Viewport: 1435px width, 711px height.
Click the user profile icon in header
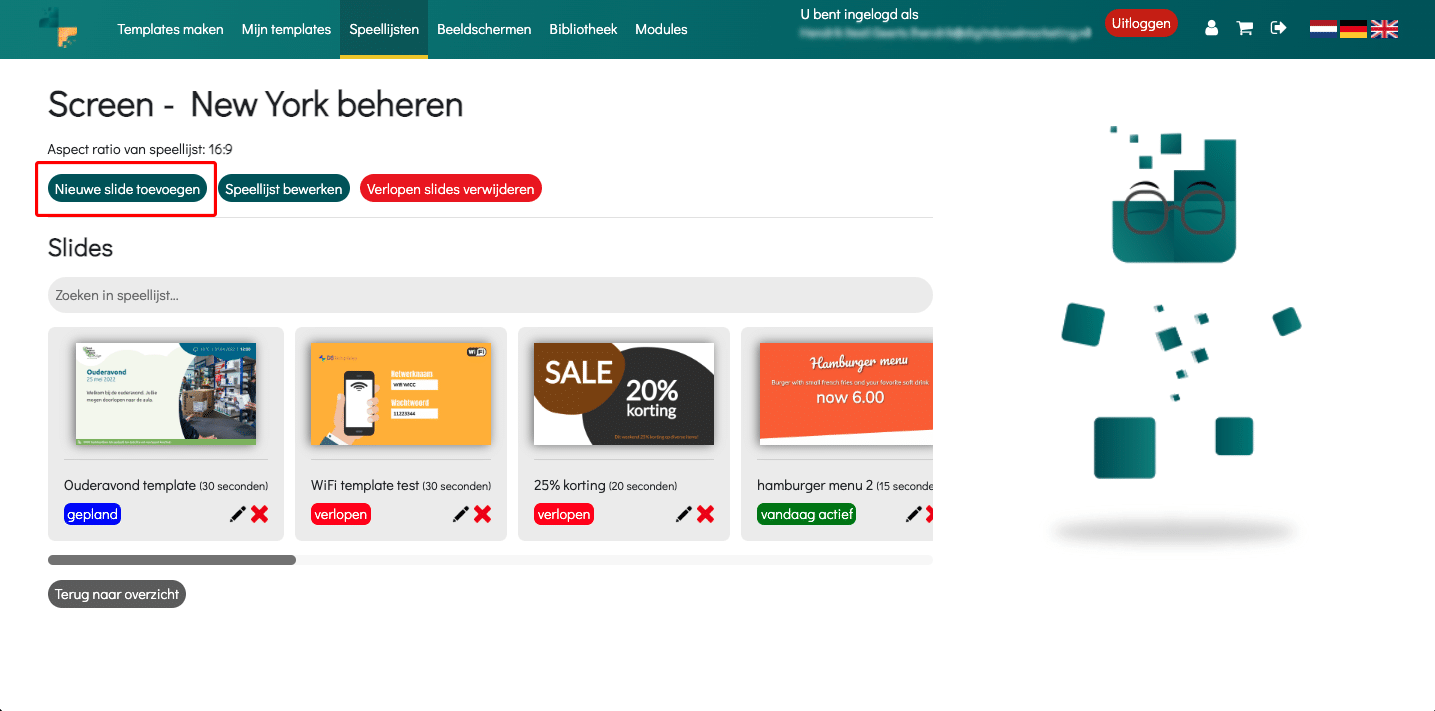click(x=1211, y=28)
